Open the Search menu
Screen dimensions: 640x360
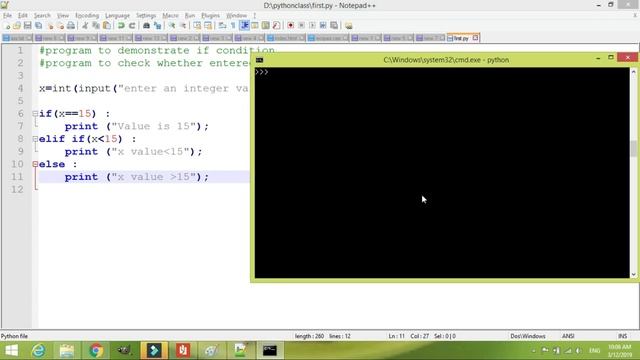(x=42, y=16)
